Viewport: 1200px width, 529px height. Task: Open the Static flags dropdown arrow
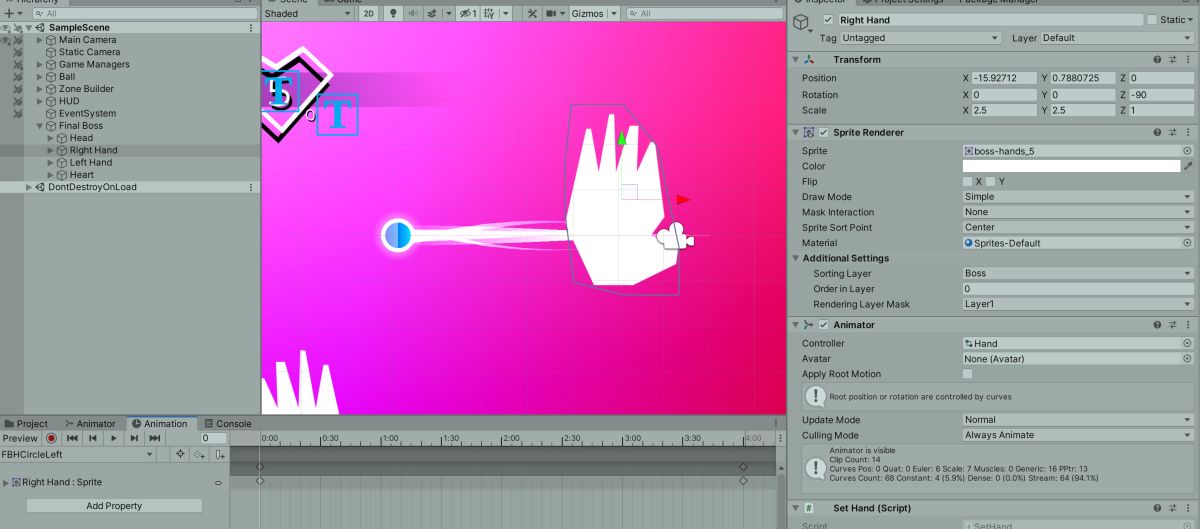click(1190, 20)
